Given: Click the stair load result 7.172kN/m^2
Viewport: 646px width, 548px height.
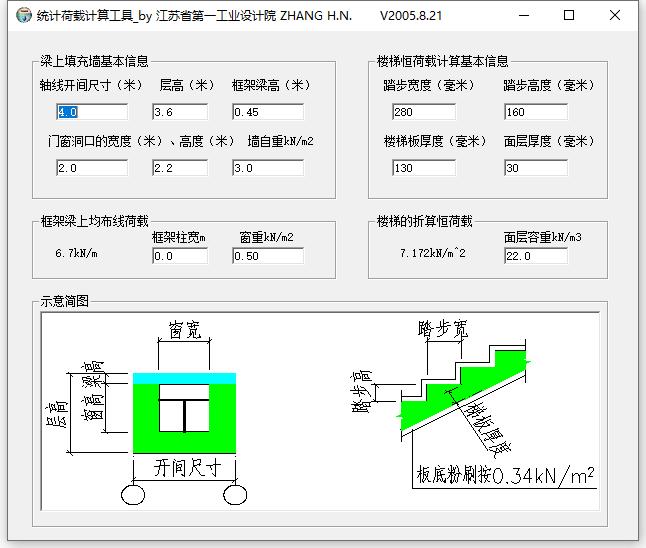Looking at the screenshot, I should (433, 253).
